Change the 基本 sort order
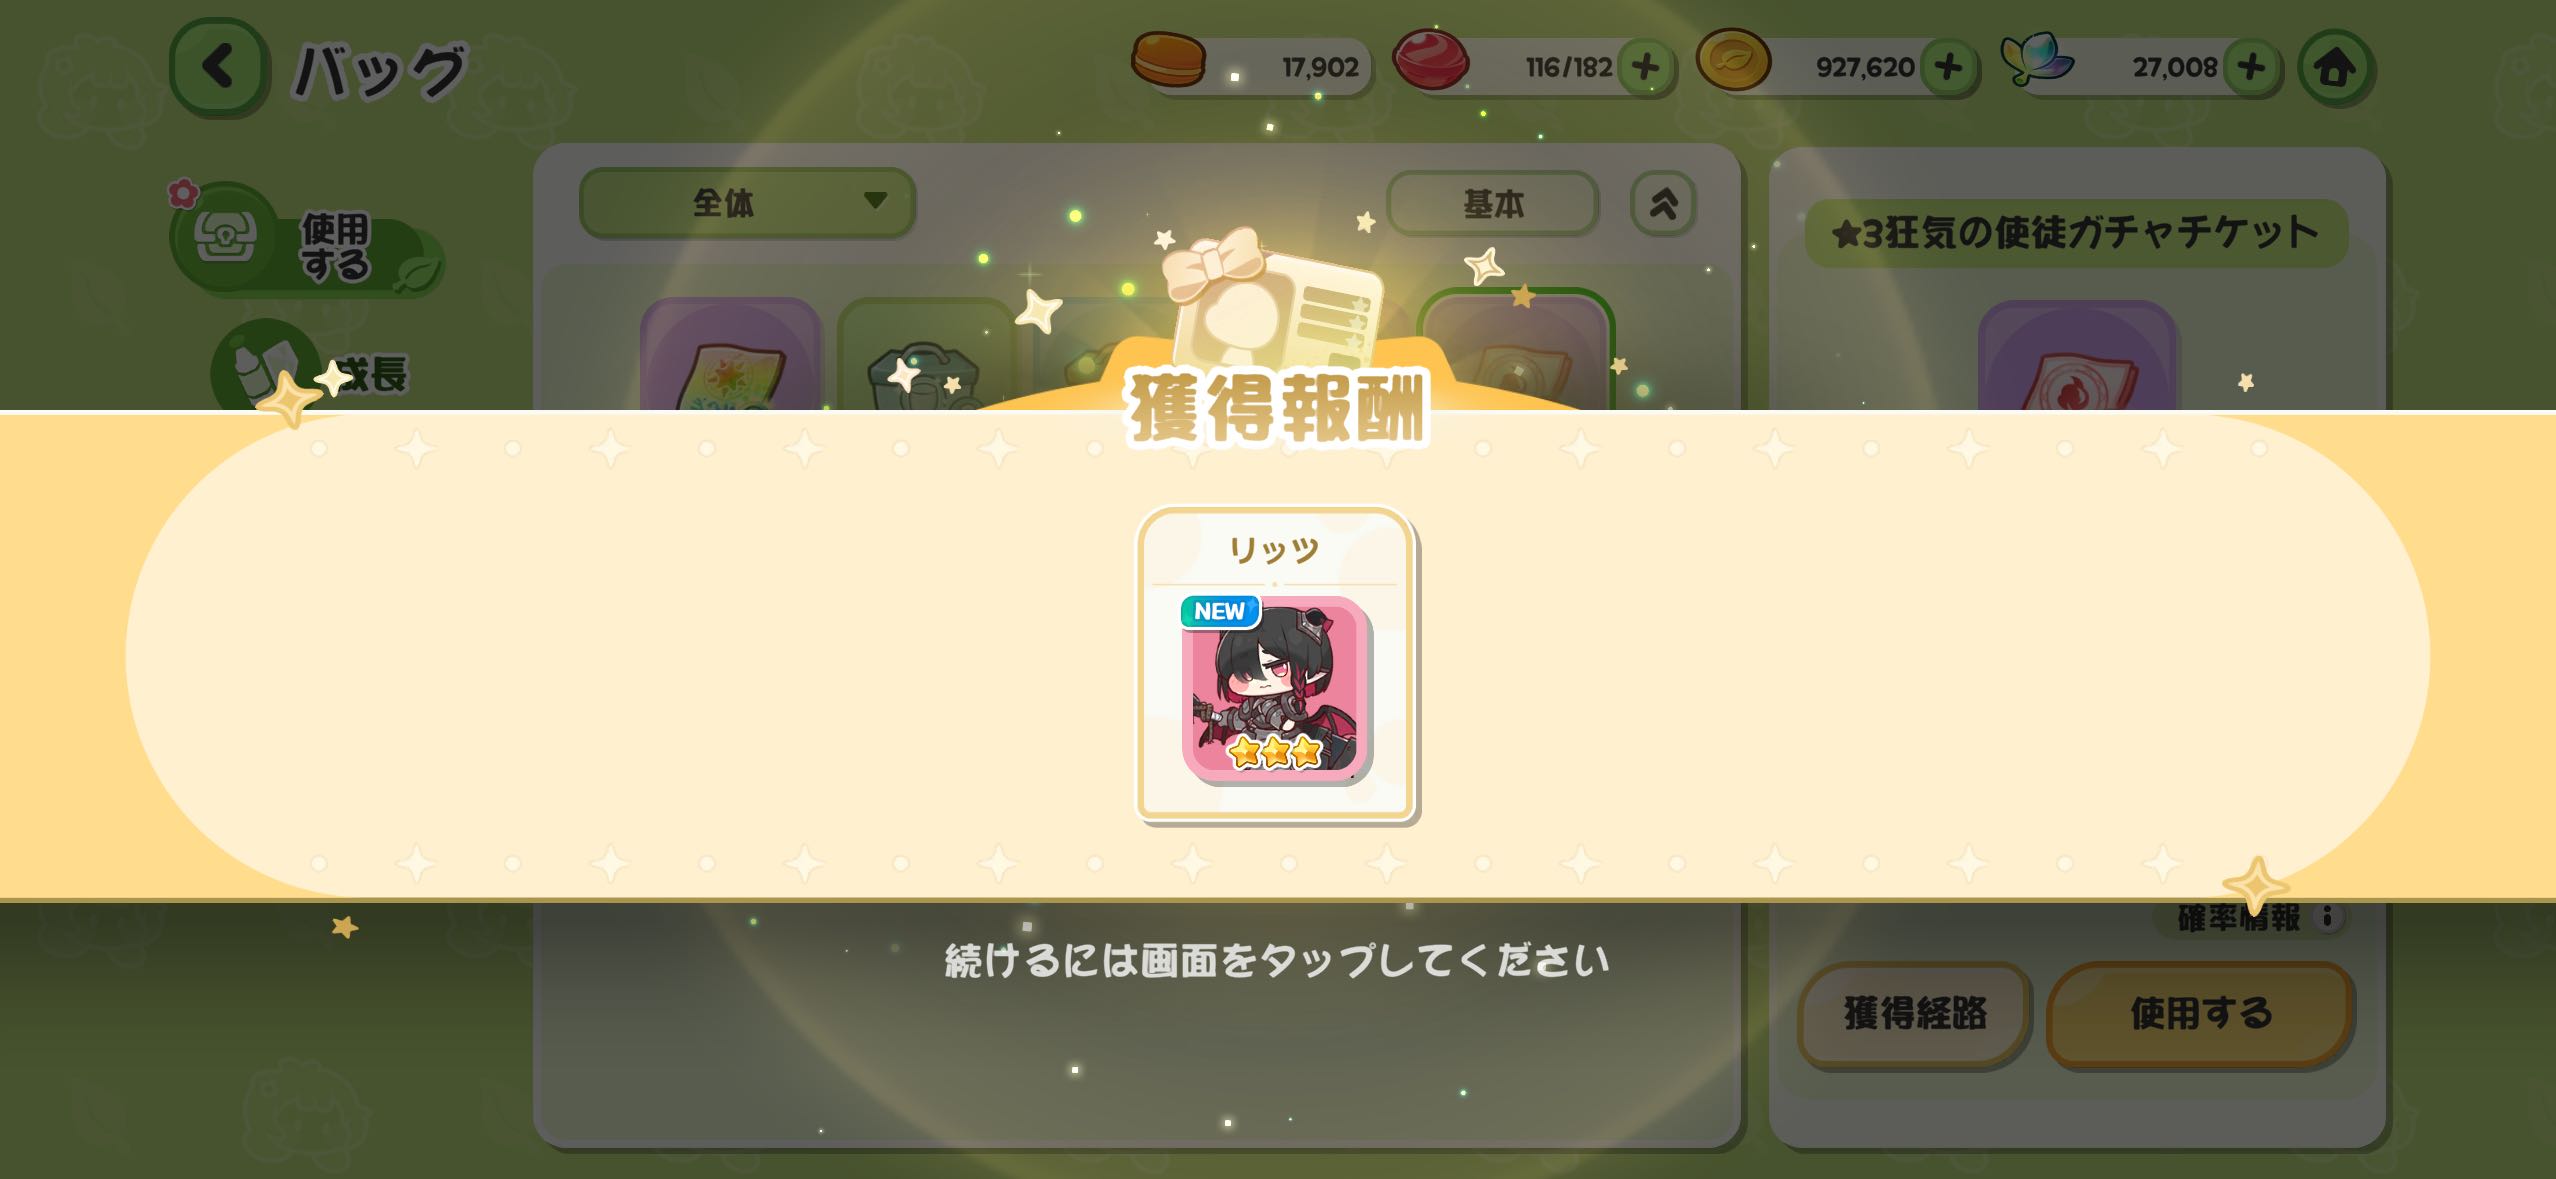The width and height of the screenshot is (2556, 1179). point(1492,204)
